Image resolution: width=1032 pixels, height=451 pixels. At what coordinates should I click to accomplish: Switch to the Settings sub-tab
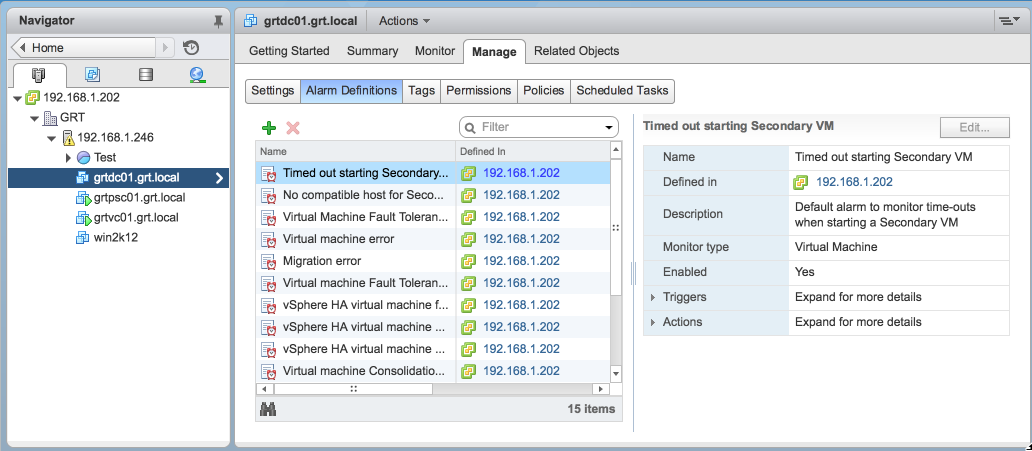[x=272, y=91]
